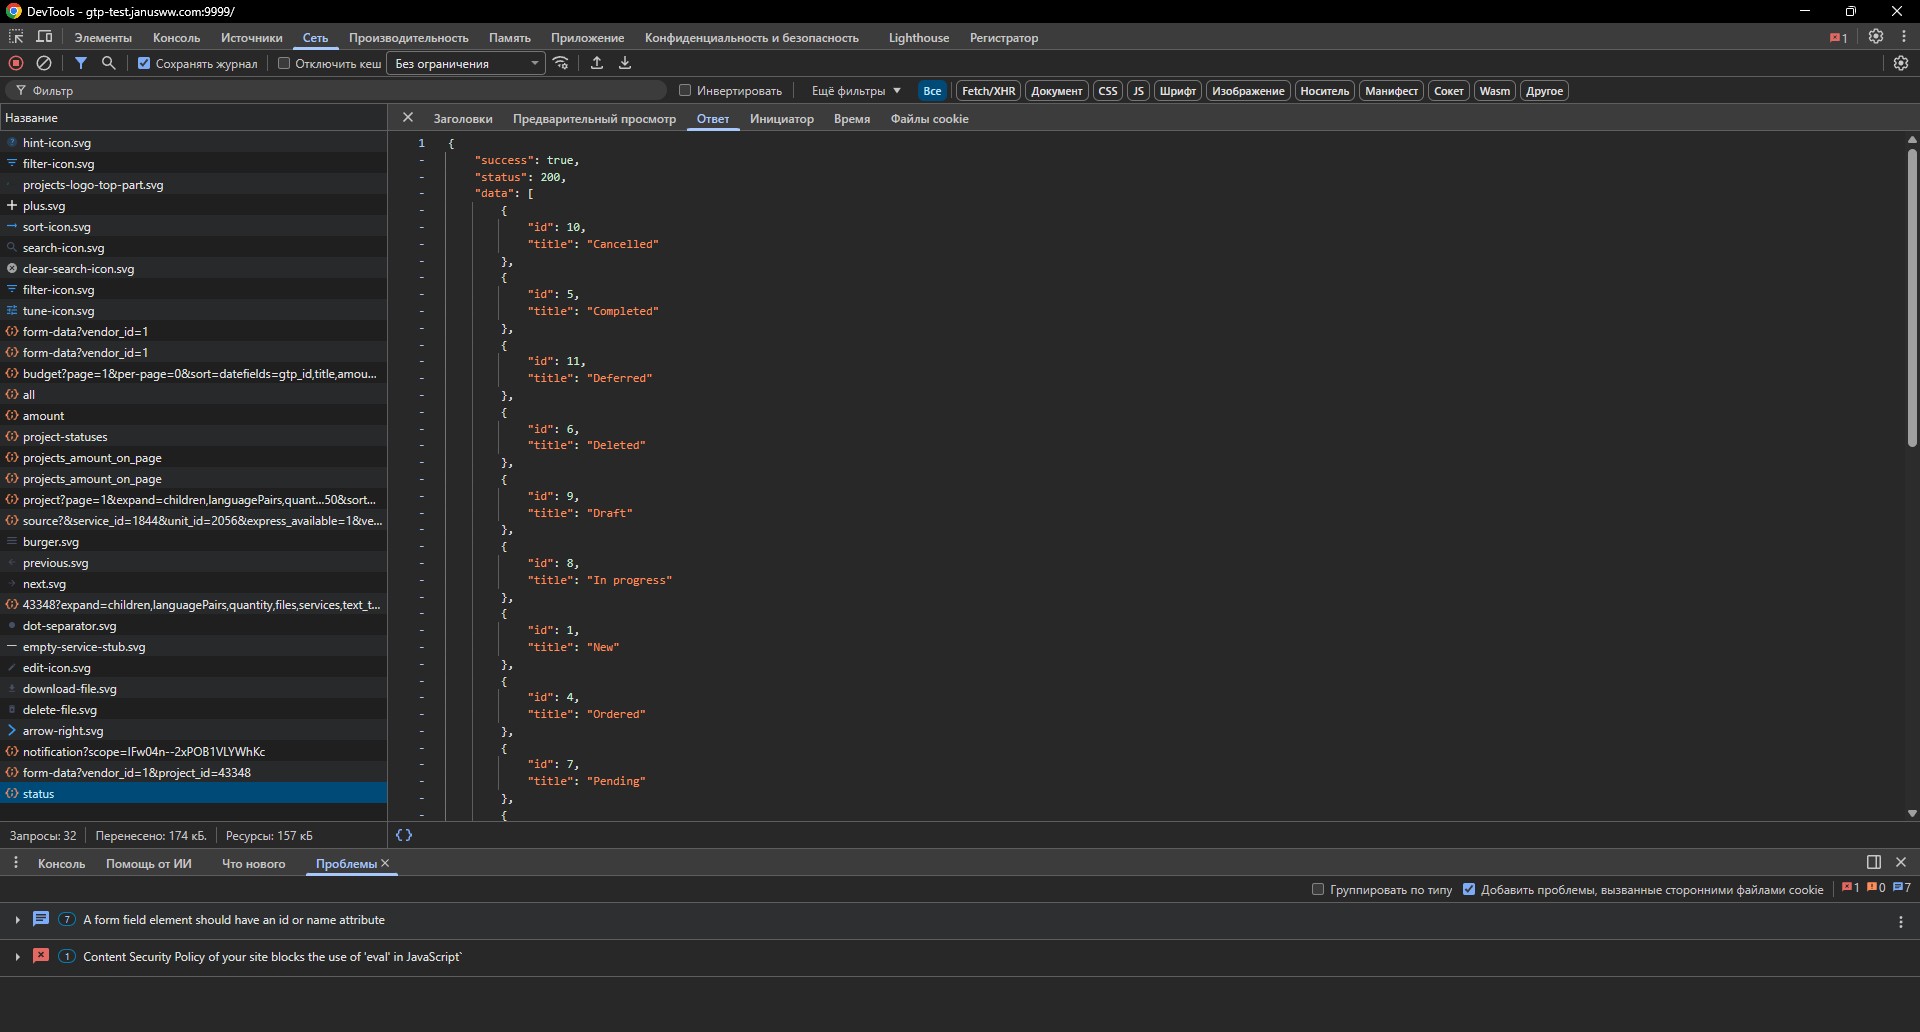Apply the CSS request type filter
This screenshot has width=1920, height=1032.
1107,90
